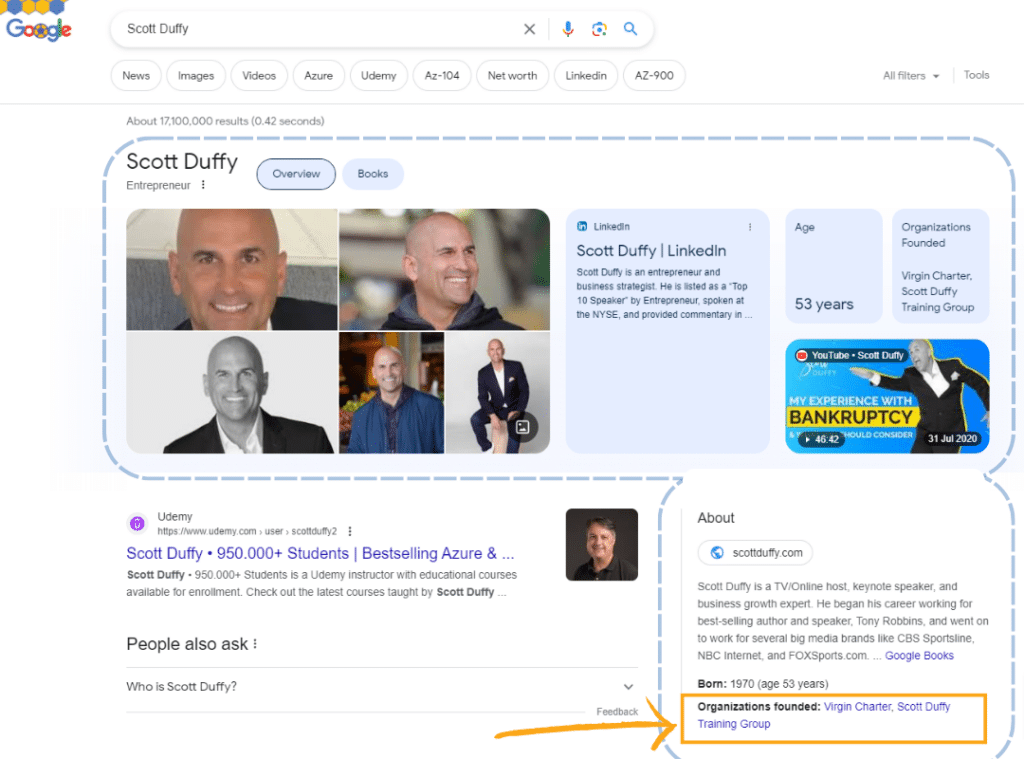Click the 46:42 video play badge
The image size is (1024, 759).
point(822,439)
